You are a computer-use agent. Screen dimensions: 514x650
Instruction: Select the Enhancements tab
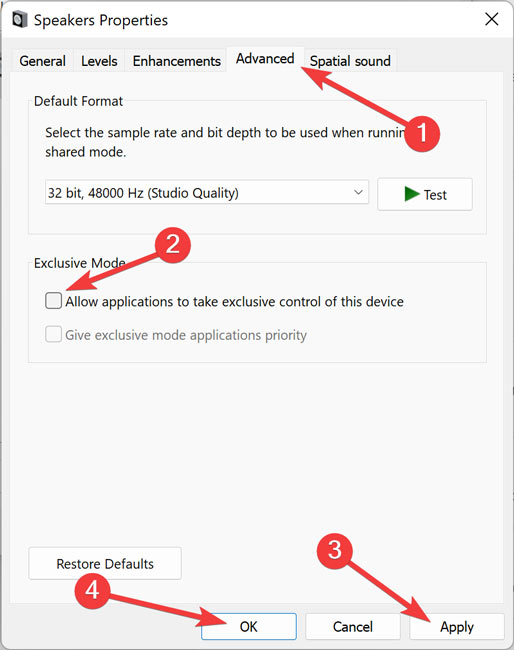(x=177, y=61)
